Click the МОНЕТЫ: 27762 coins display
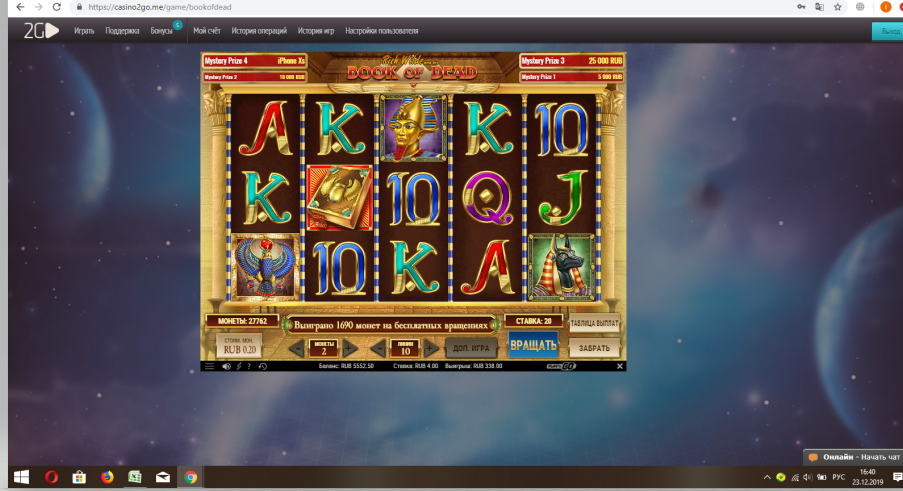This screenshot has height=491, width=903. 242,321
